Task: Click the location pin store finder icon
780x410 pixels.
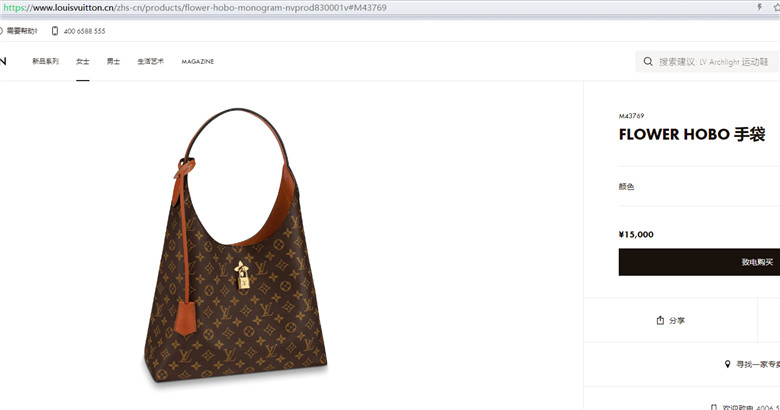Action: pos(727,364)
